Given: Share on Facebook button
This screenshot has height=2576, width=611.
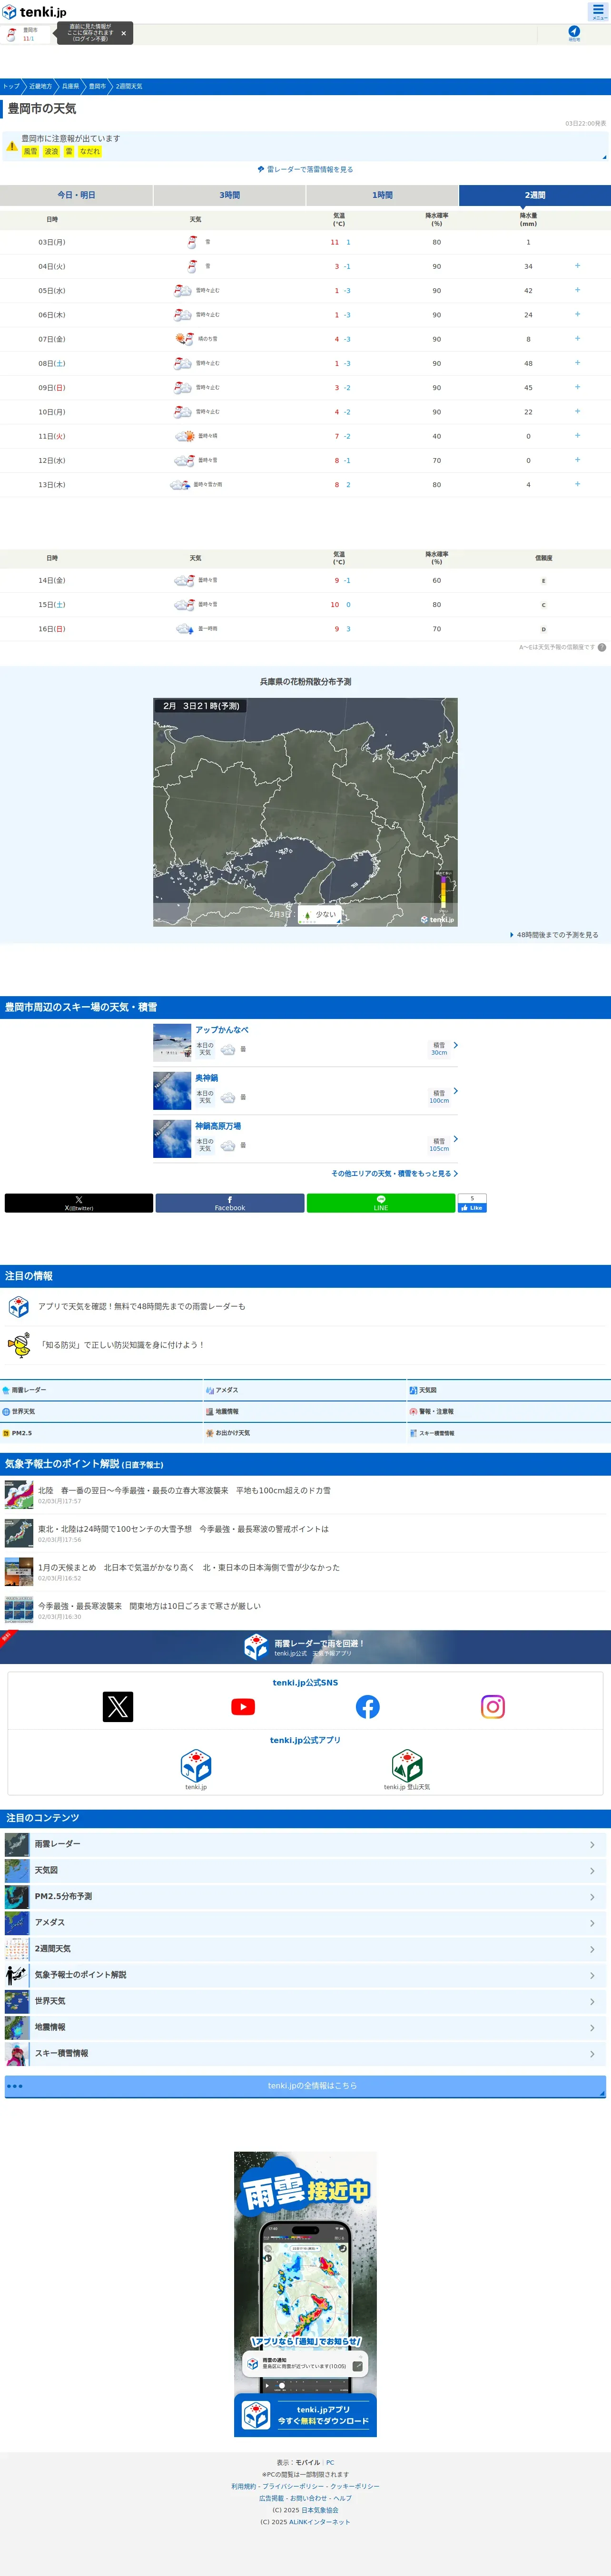Looking at the screenshot, I should 230,1203.
